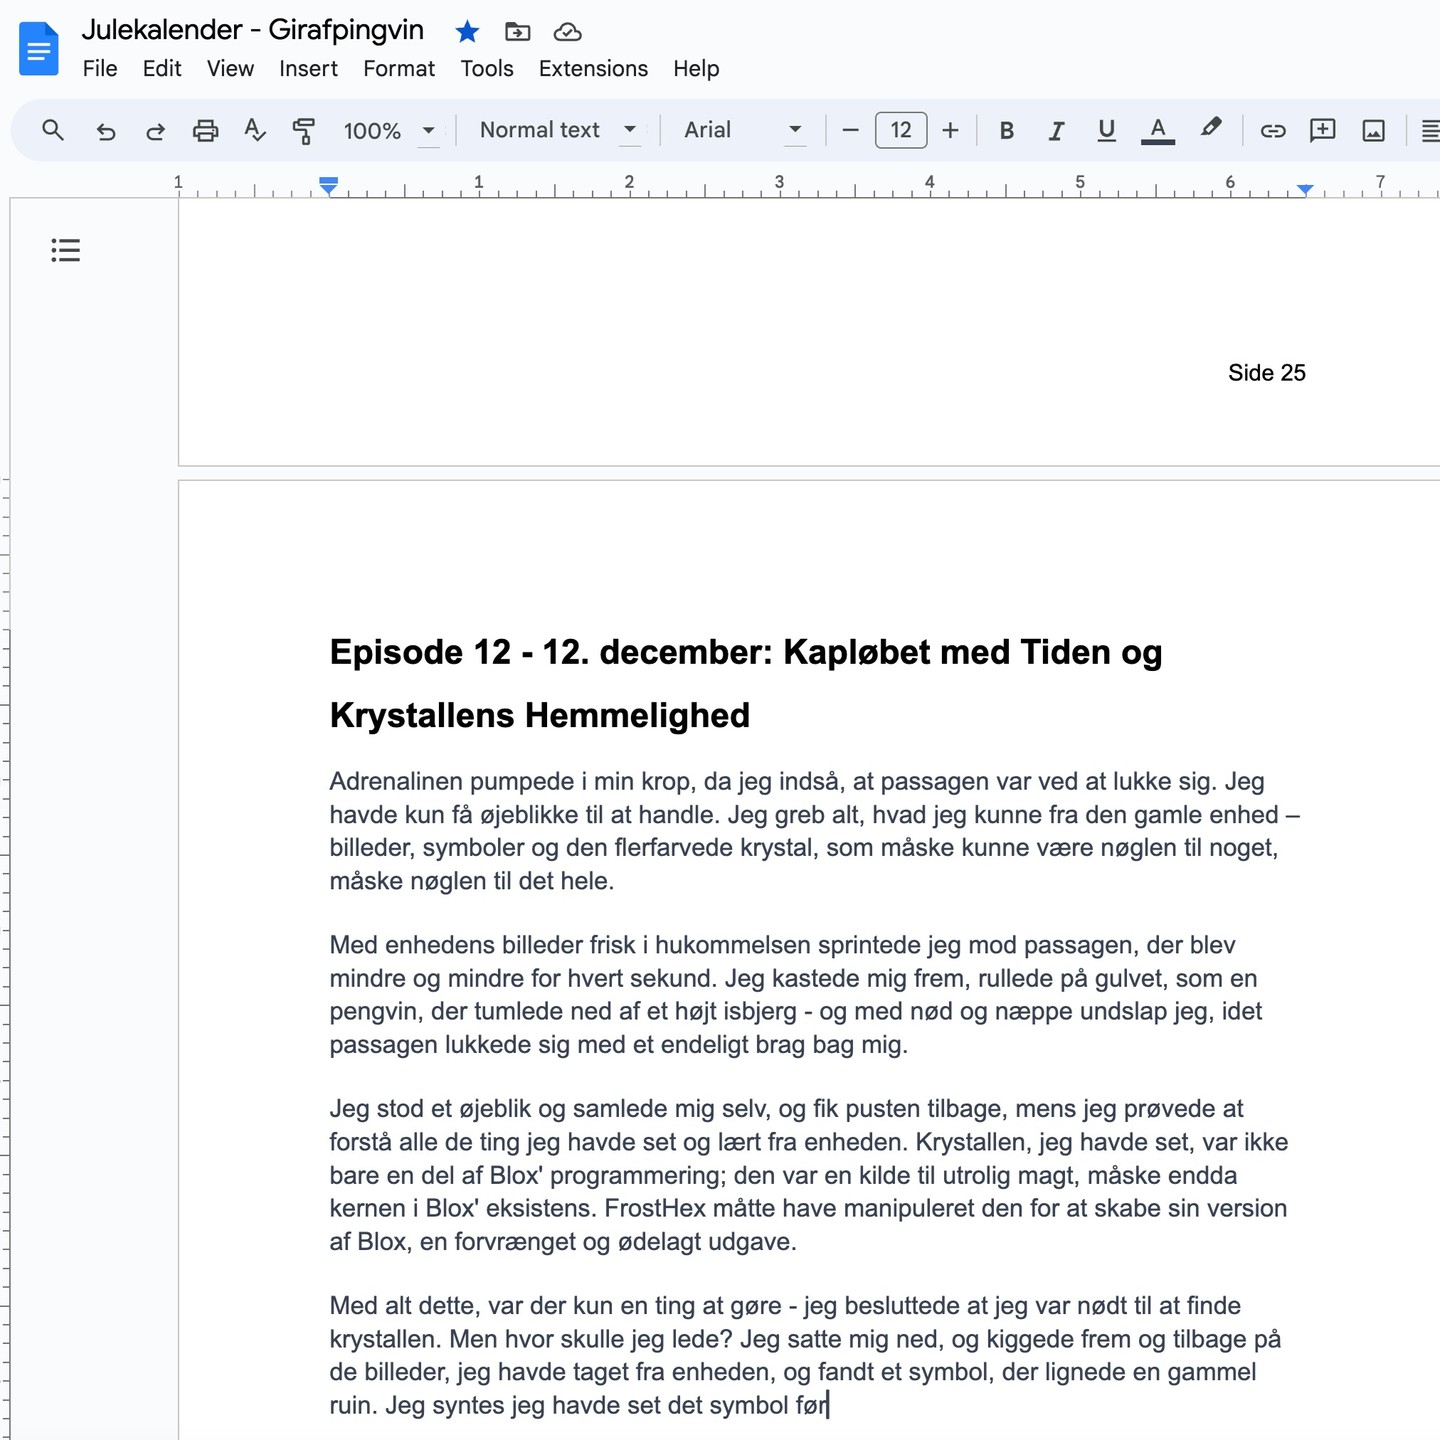Star the Julekalender document

click(467, 32)
